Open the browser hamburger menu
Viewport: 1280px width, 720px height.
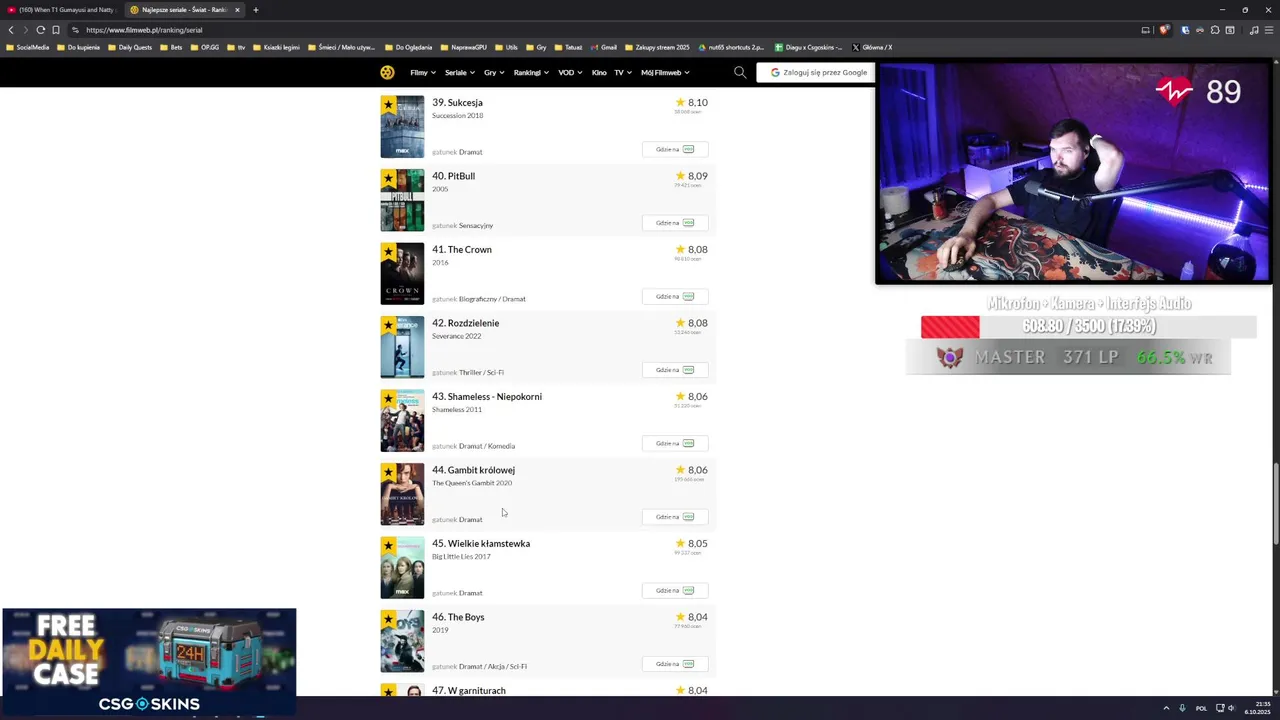click(x=1269, y=30)
